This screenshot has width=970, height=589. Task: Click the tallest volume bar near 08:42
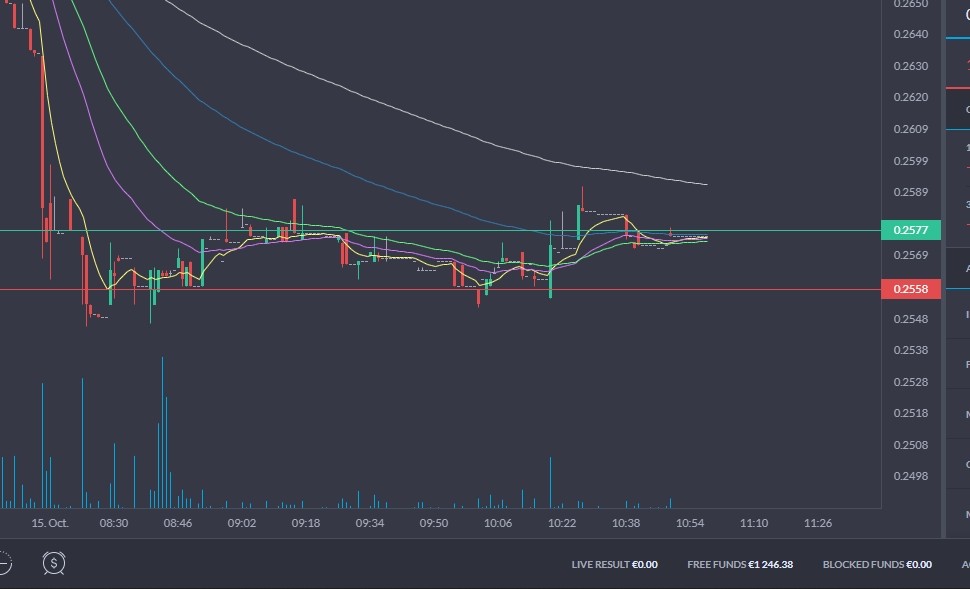(x=162, y=432)
